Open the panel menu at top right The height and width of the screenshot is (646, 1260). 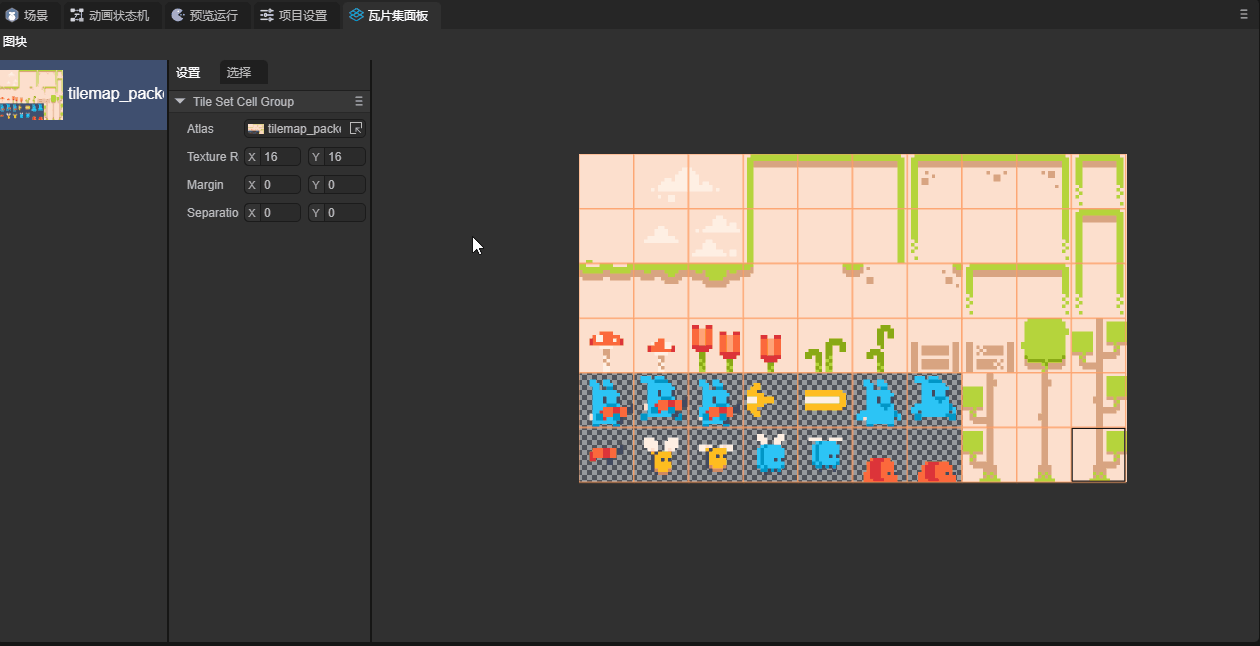pyautogui.click(x=1243, y=15)
